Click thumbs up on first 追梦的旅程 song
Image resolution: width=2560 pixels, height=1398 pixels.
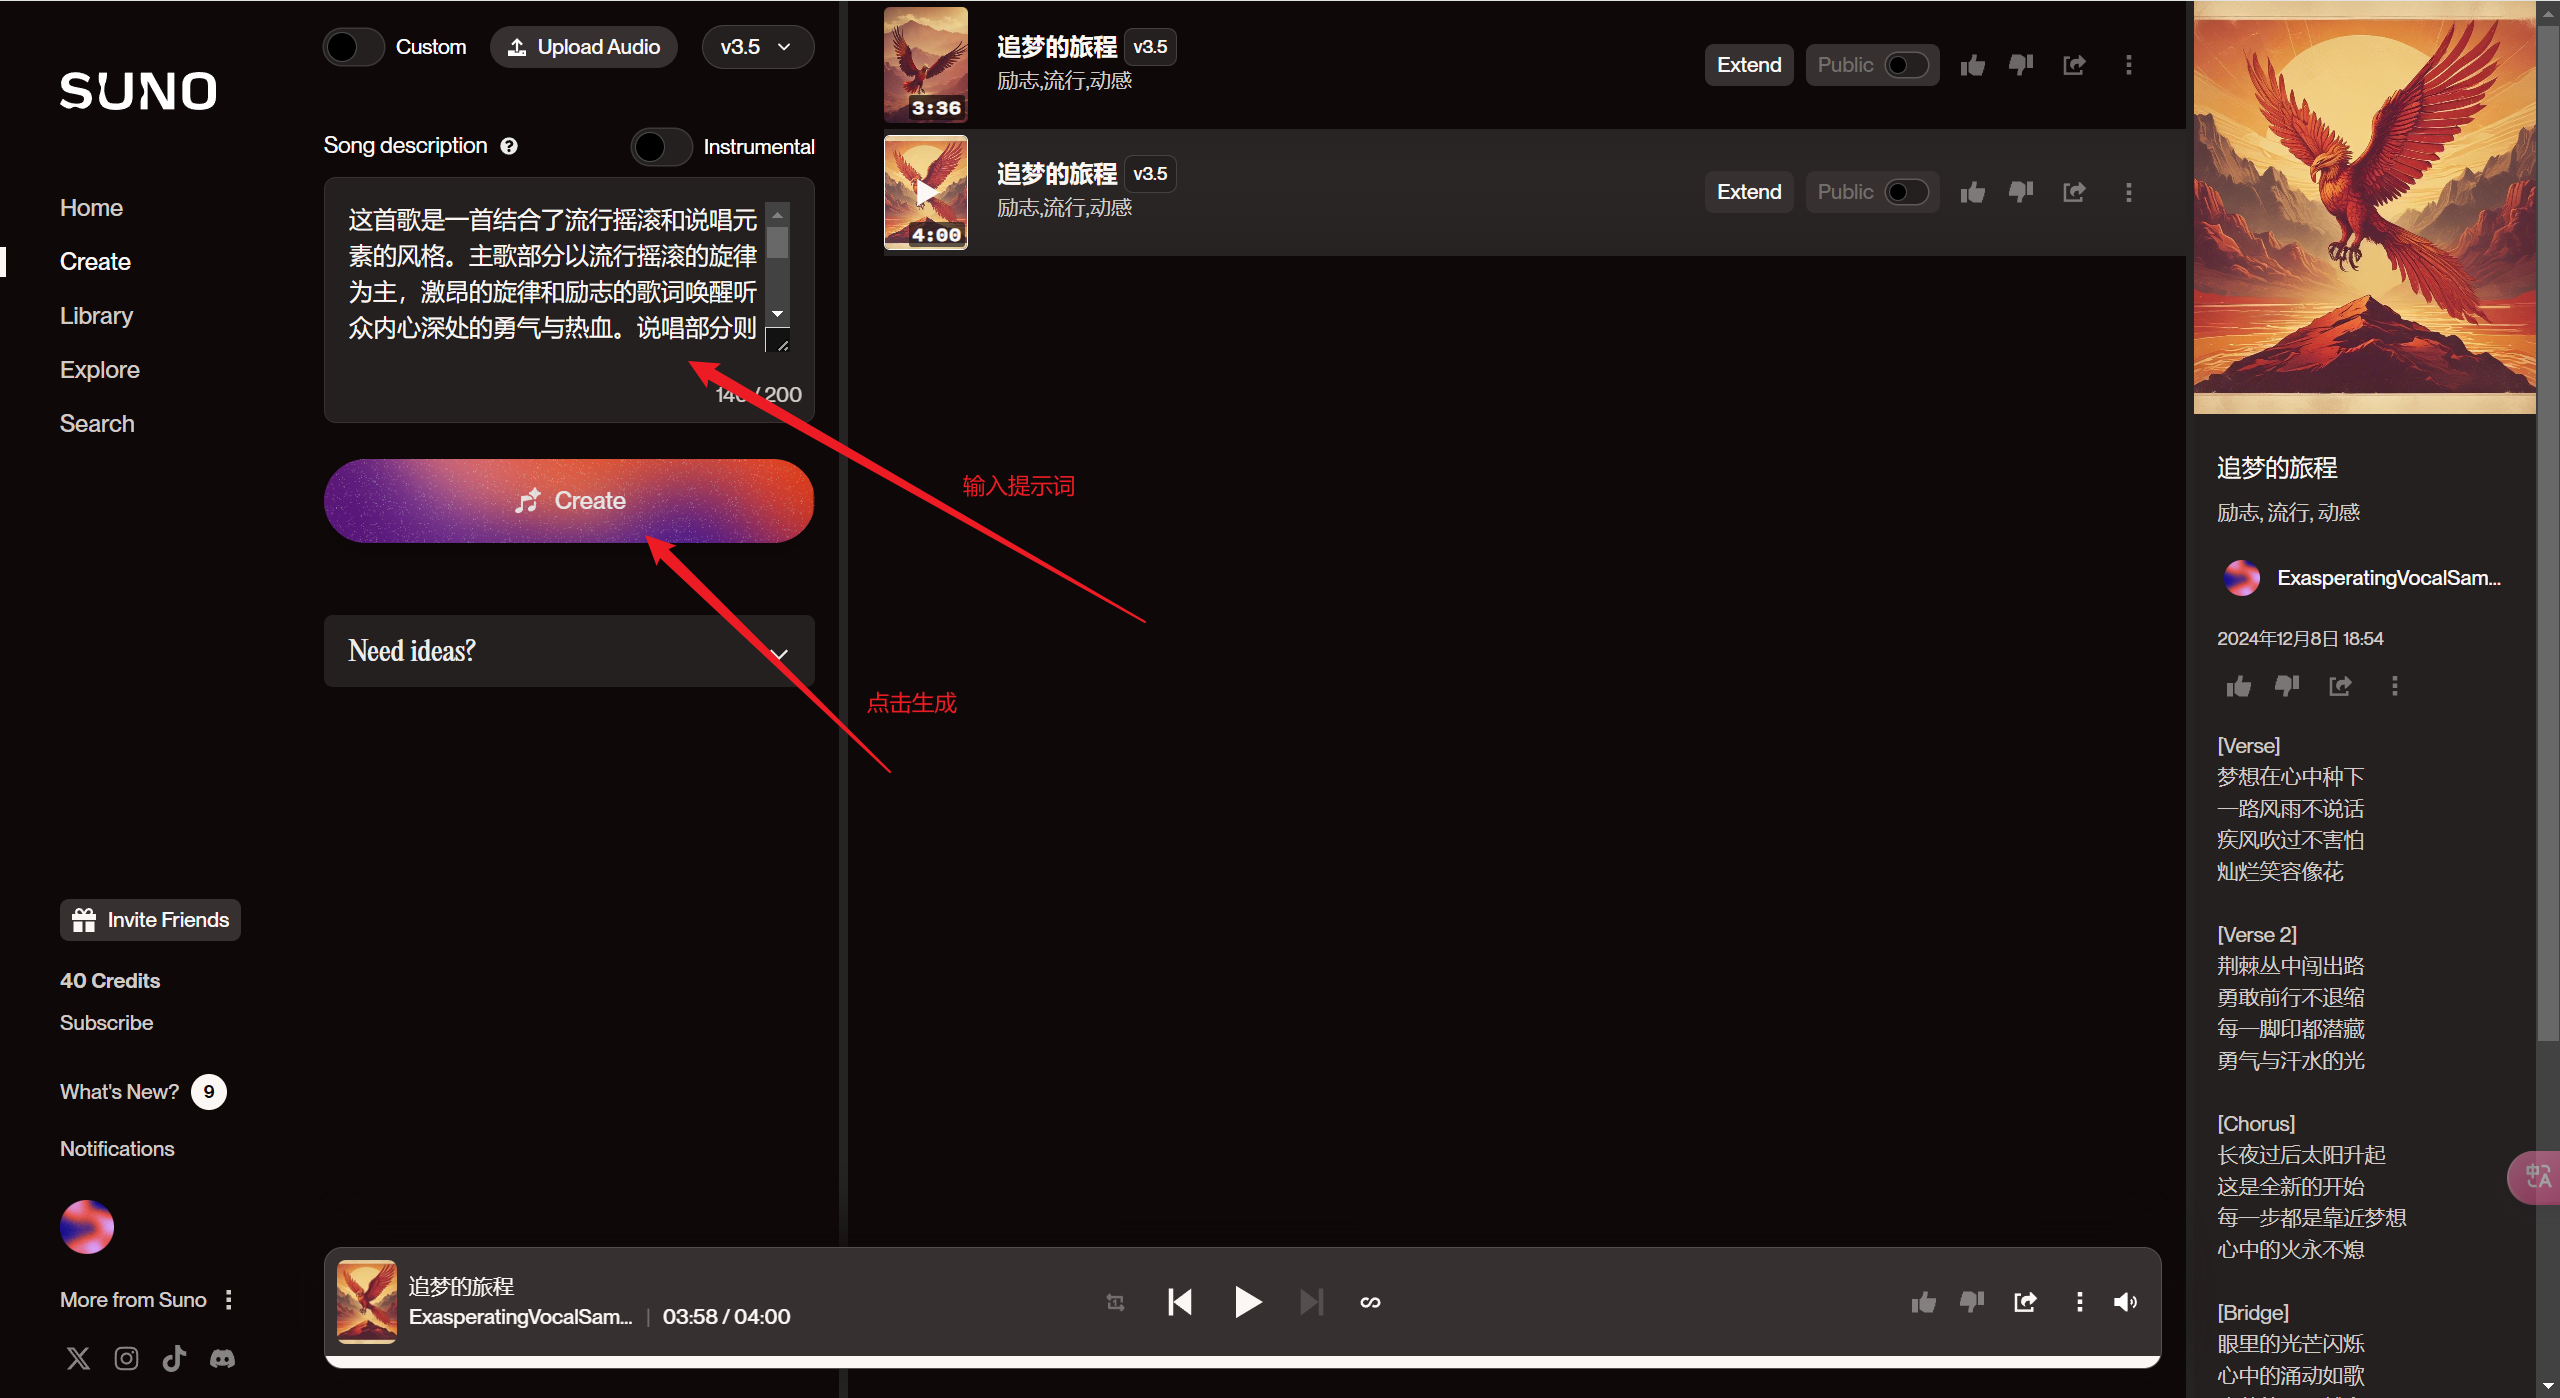pos(1972,65)
